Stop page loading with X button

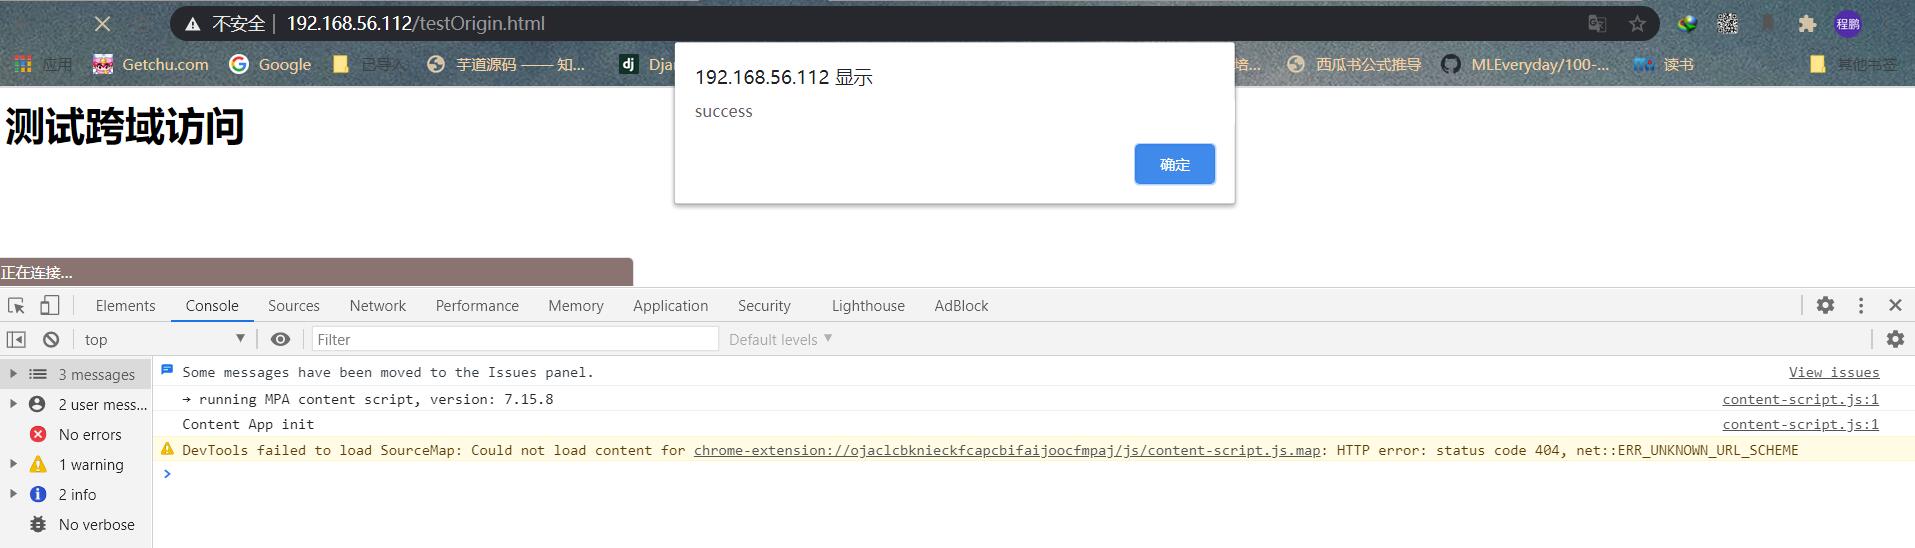[103, 23]
